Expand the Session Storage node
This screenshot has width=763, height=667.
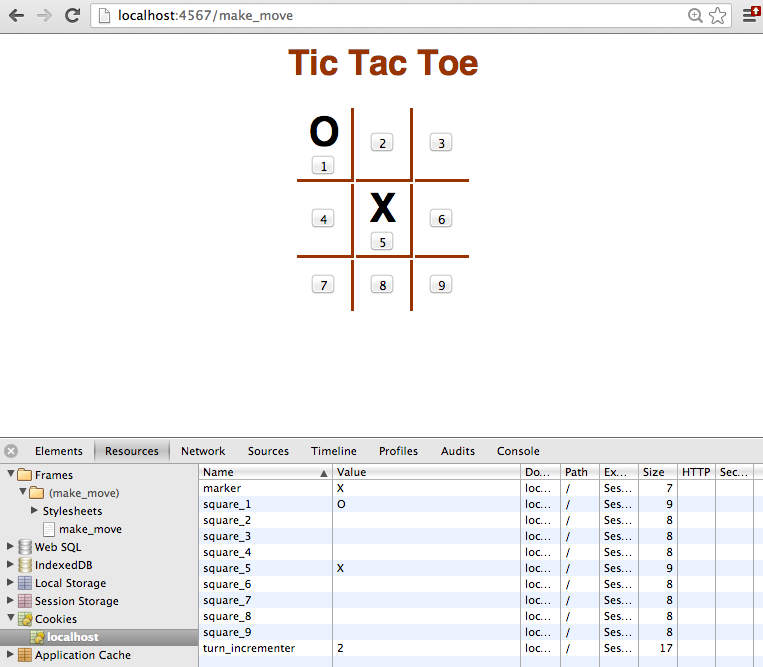click(10, 600)
